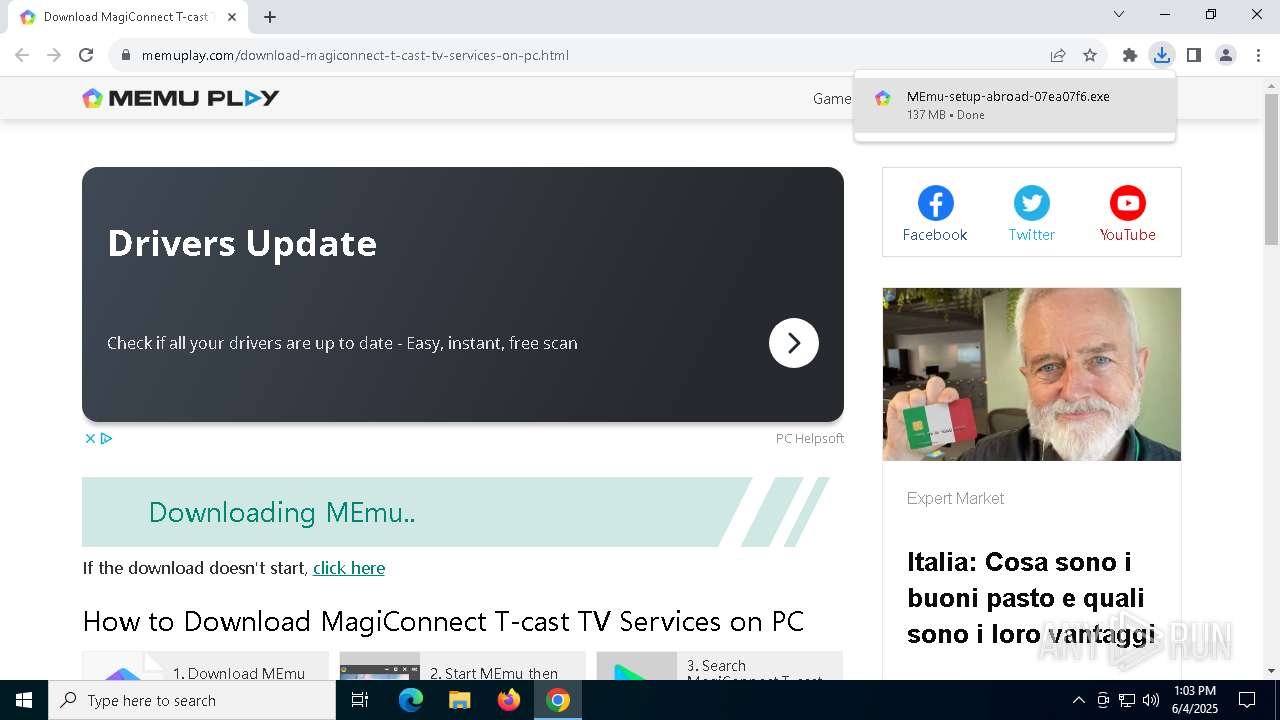Click the Drivers Update ad headline
Image resolution: width=1280 pixels, height=720 pixels.
click(x=242, y=243)
